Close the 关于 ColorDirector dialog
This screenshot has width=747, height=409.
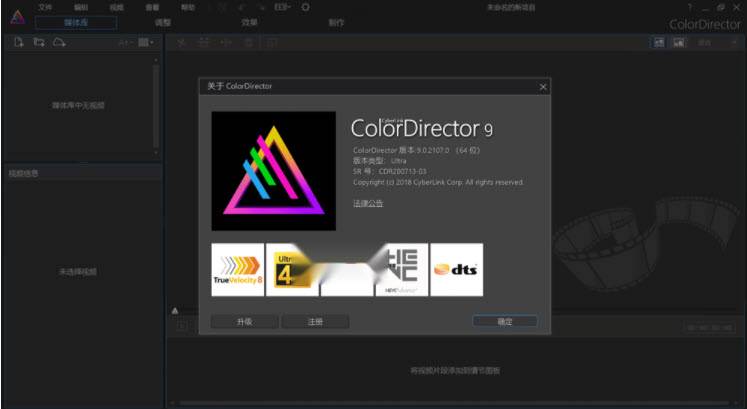543,87
